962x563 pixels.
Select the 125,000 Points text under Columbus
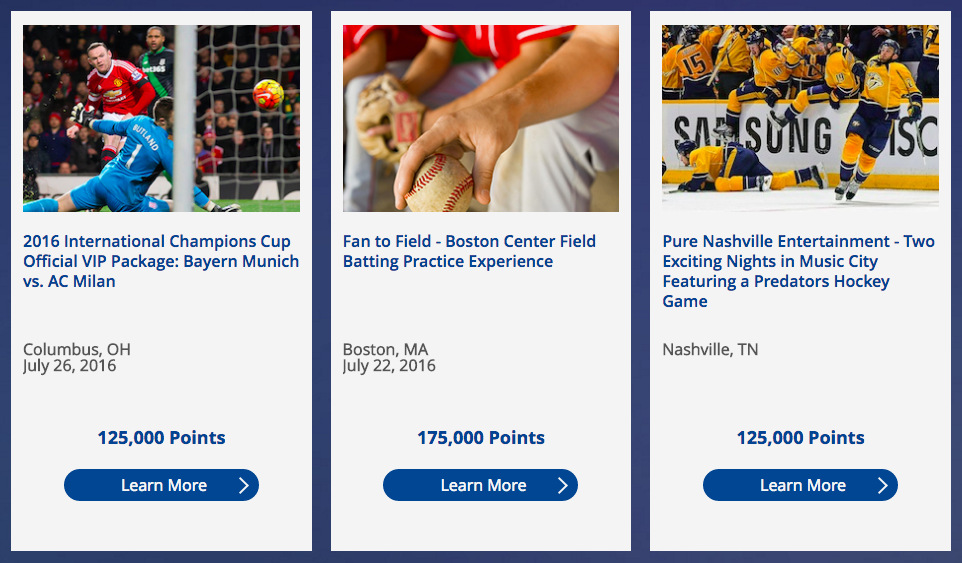161,438
